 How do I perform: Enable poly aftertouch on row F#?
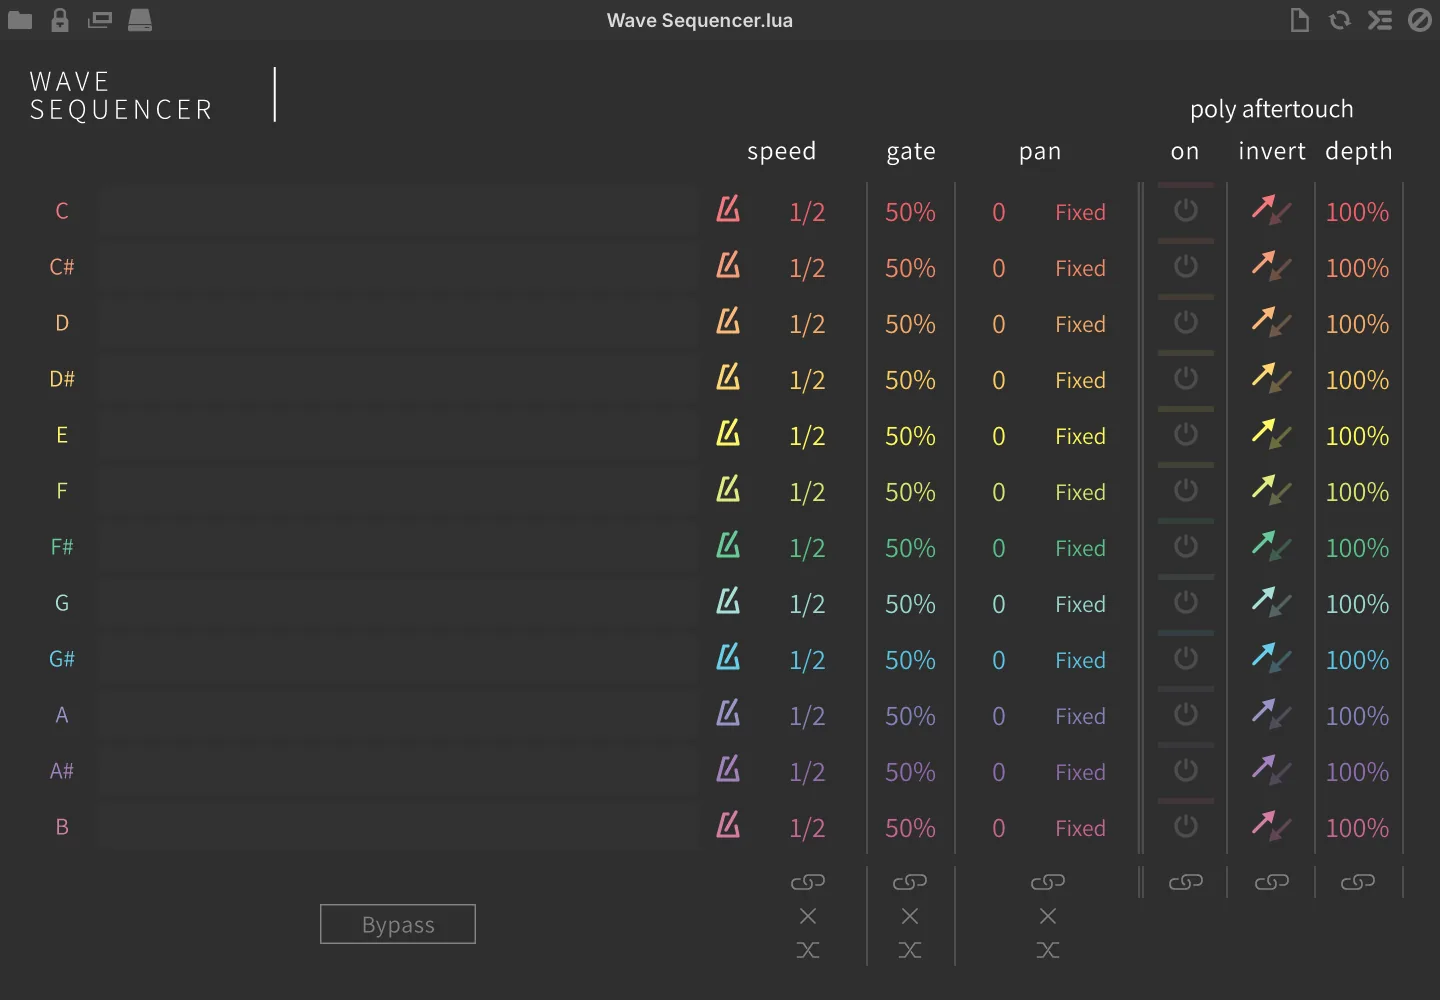(1186, 546)
